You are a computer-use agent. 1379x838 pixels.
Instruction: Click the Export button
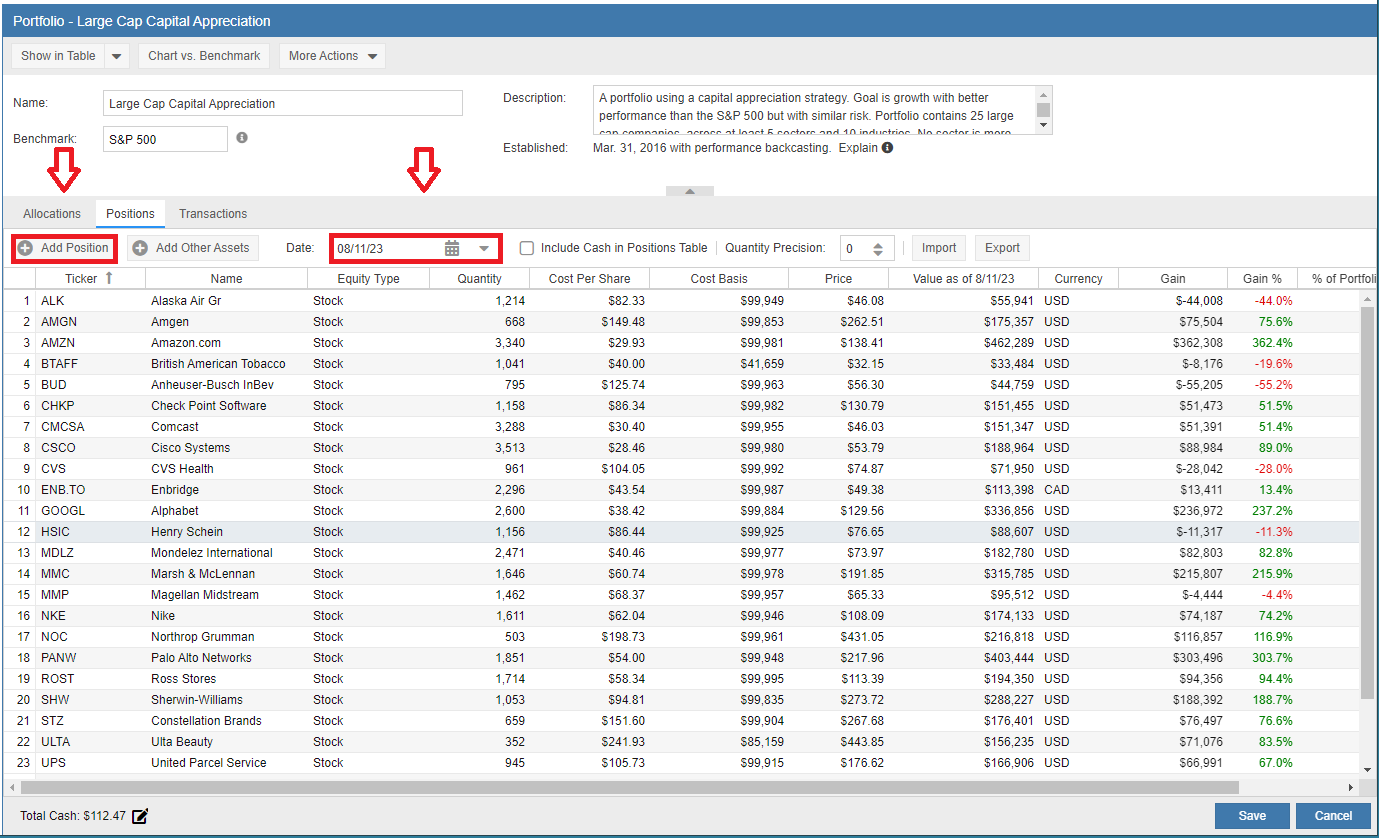coord(1002,248)
